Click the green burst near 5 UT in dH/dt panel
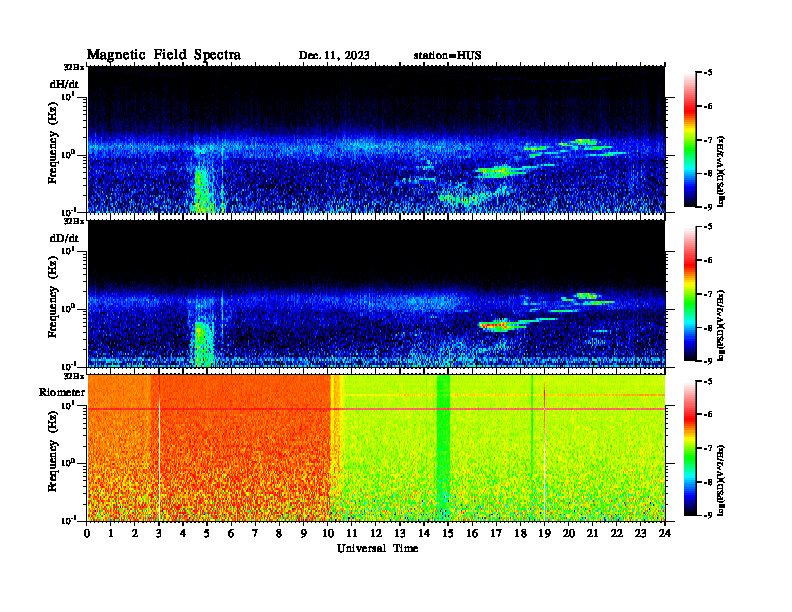The height and width of the screenshot is (612, 792). point(204,191)
